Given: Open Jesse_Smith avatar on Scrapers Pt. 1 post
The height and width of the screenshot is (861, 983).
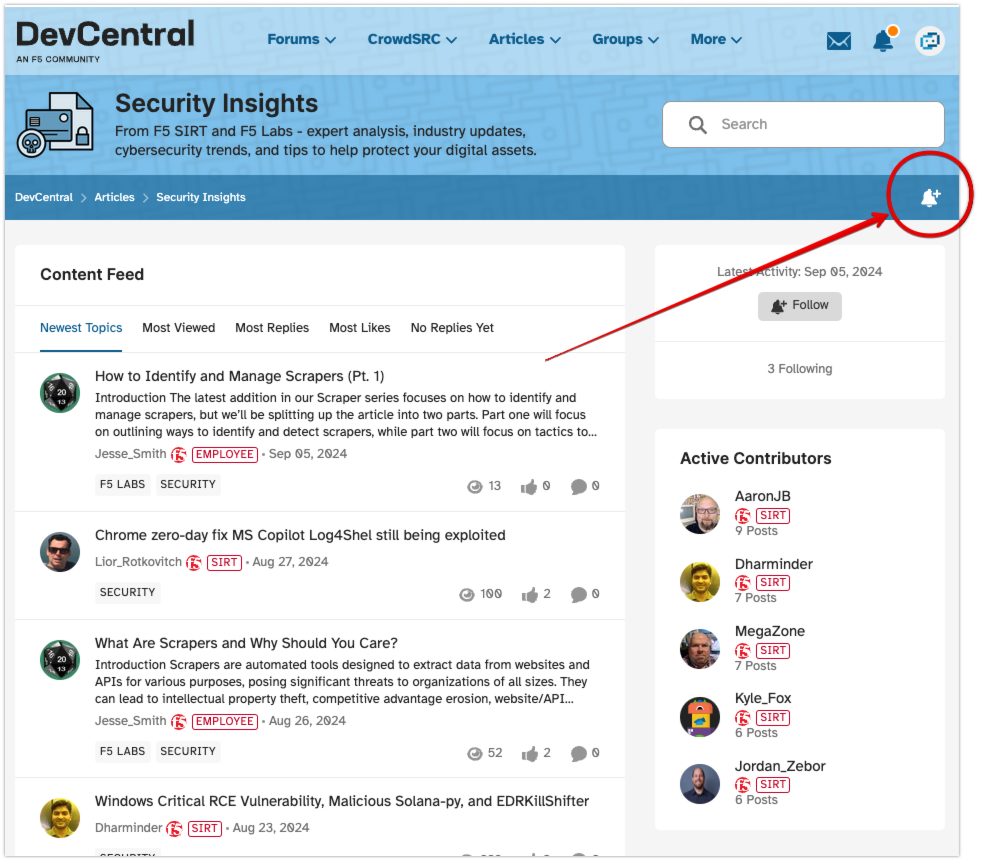Looking at the screenshot, I should point(60,393).
